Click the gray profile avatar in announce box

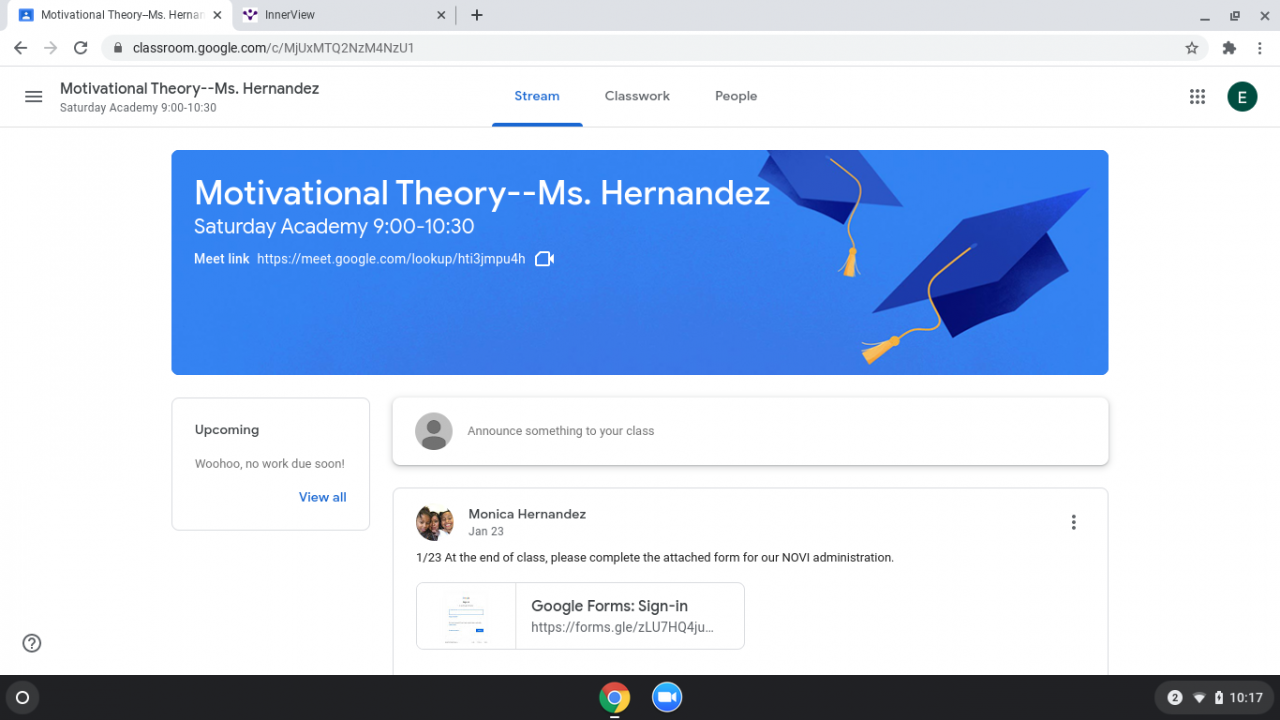tap(434, 431)
